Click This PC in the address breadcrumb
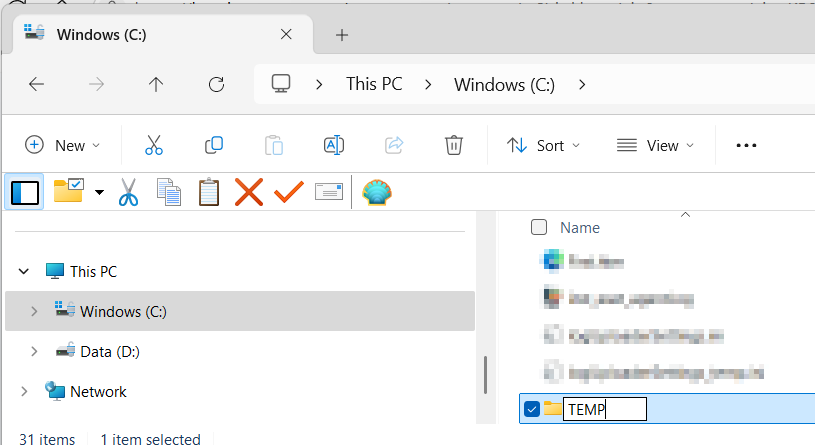 coord(374,84)
